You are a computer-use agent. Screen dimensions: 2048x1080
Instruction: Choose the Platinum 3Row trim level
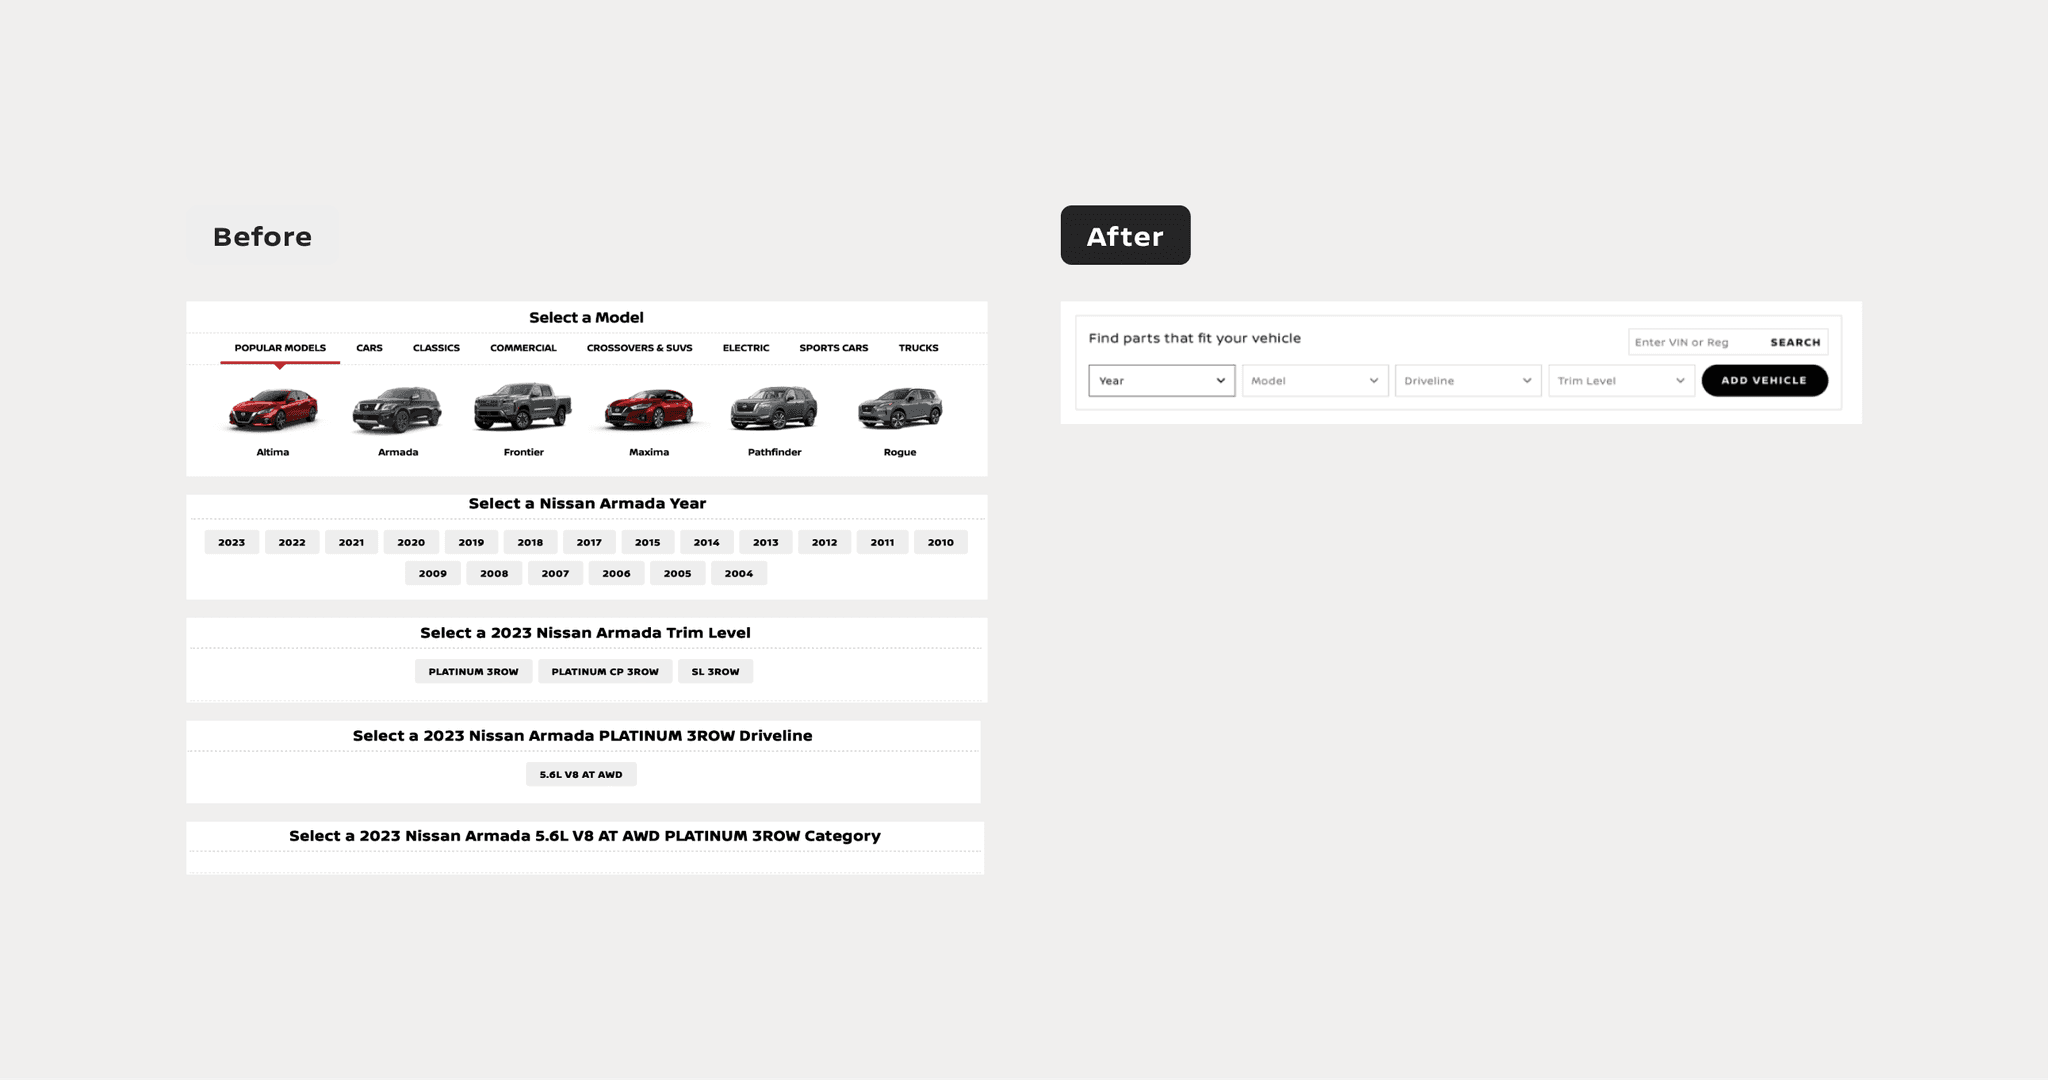(473, 672)
